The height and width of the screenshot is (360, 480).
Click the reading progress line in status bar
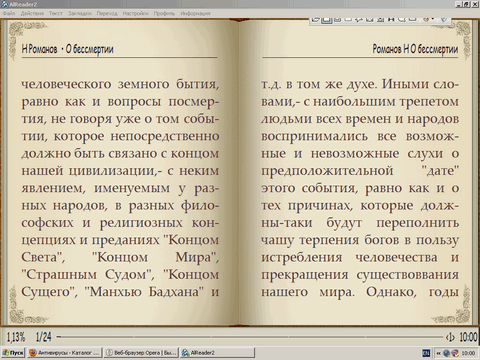pos(250,337)
